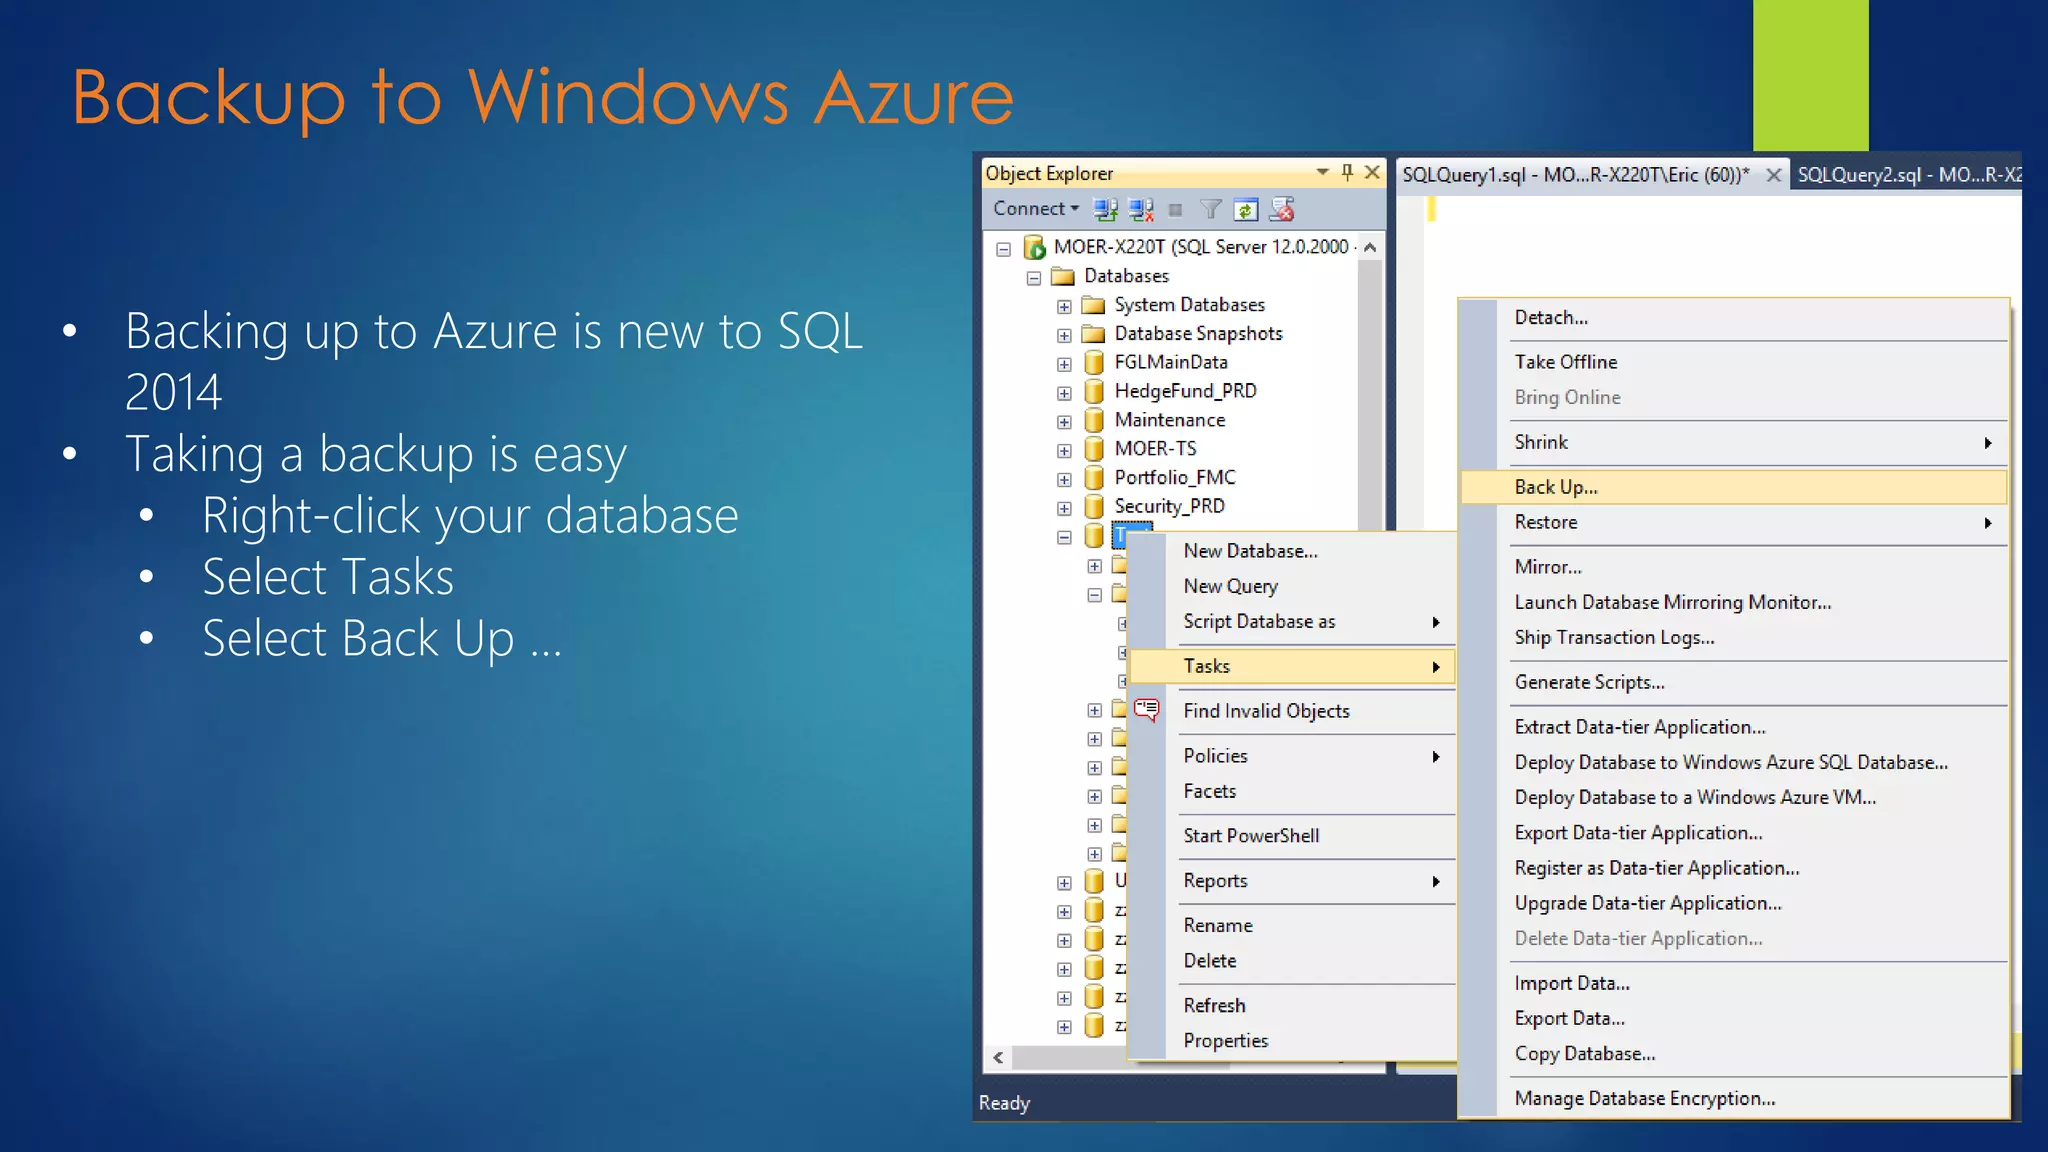Select Import Data... menu item

pyautogui.click(x=1734, y=983)
